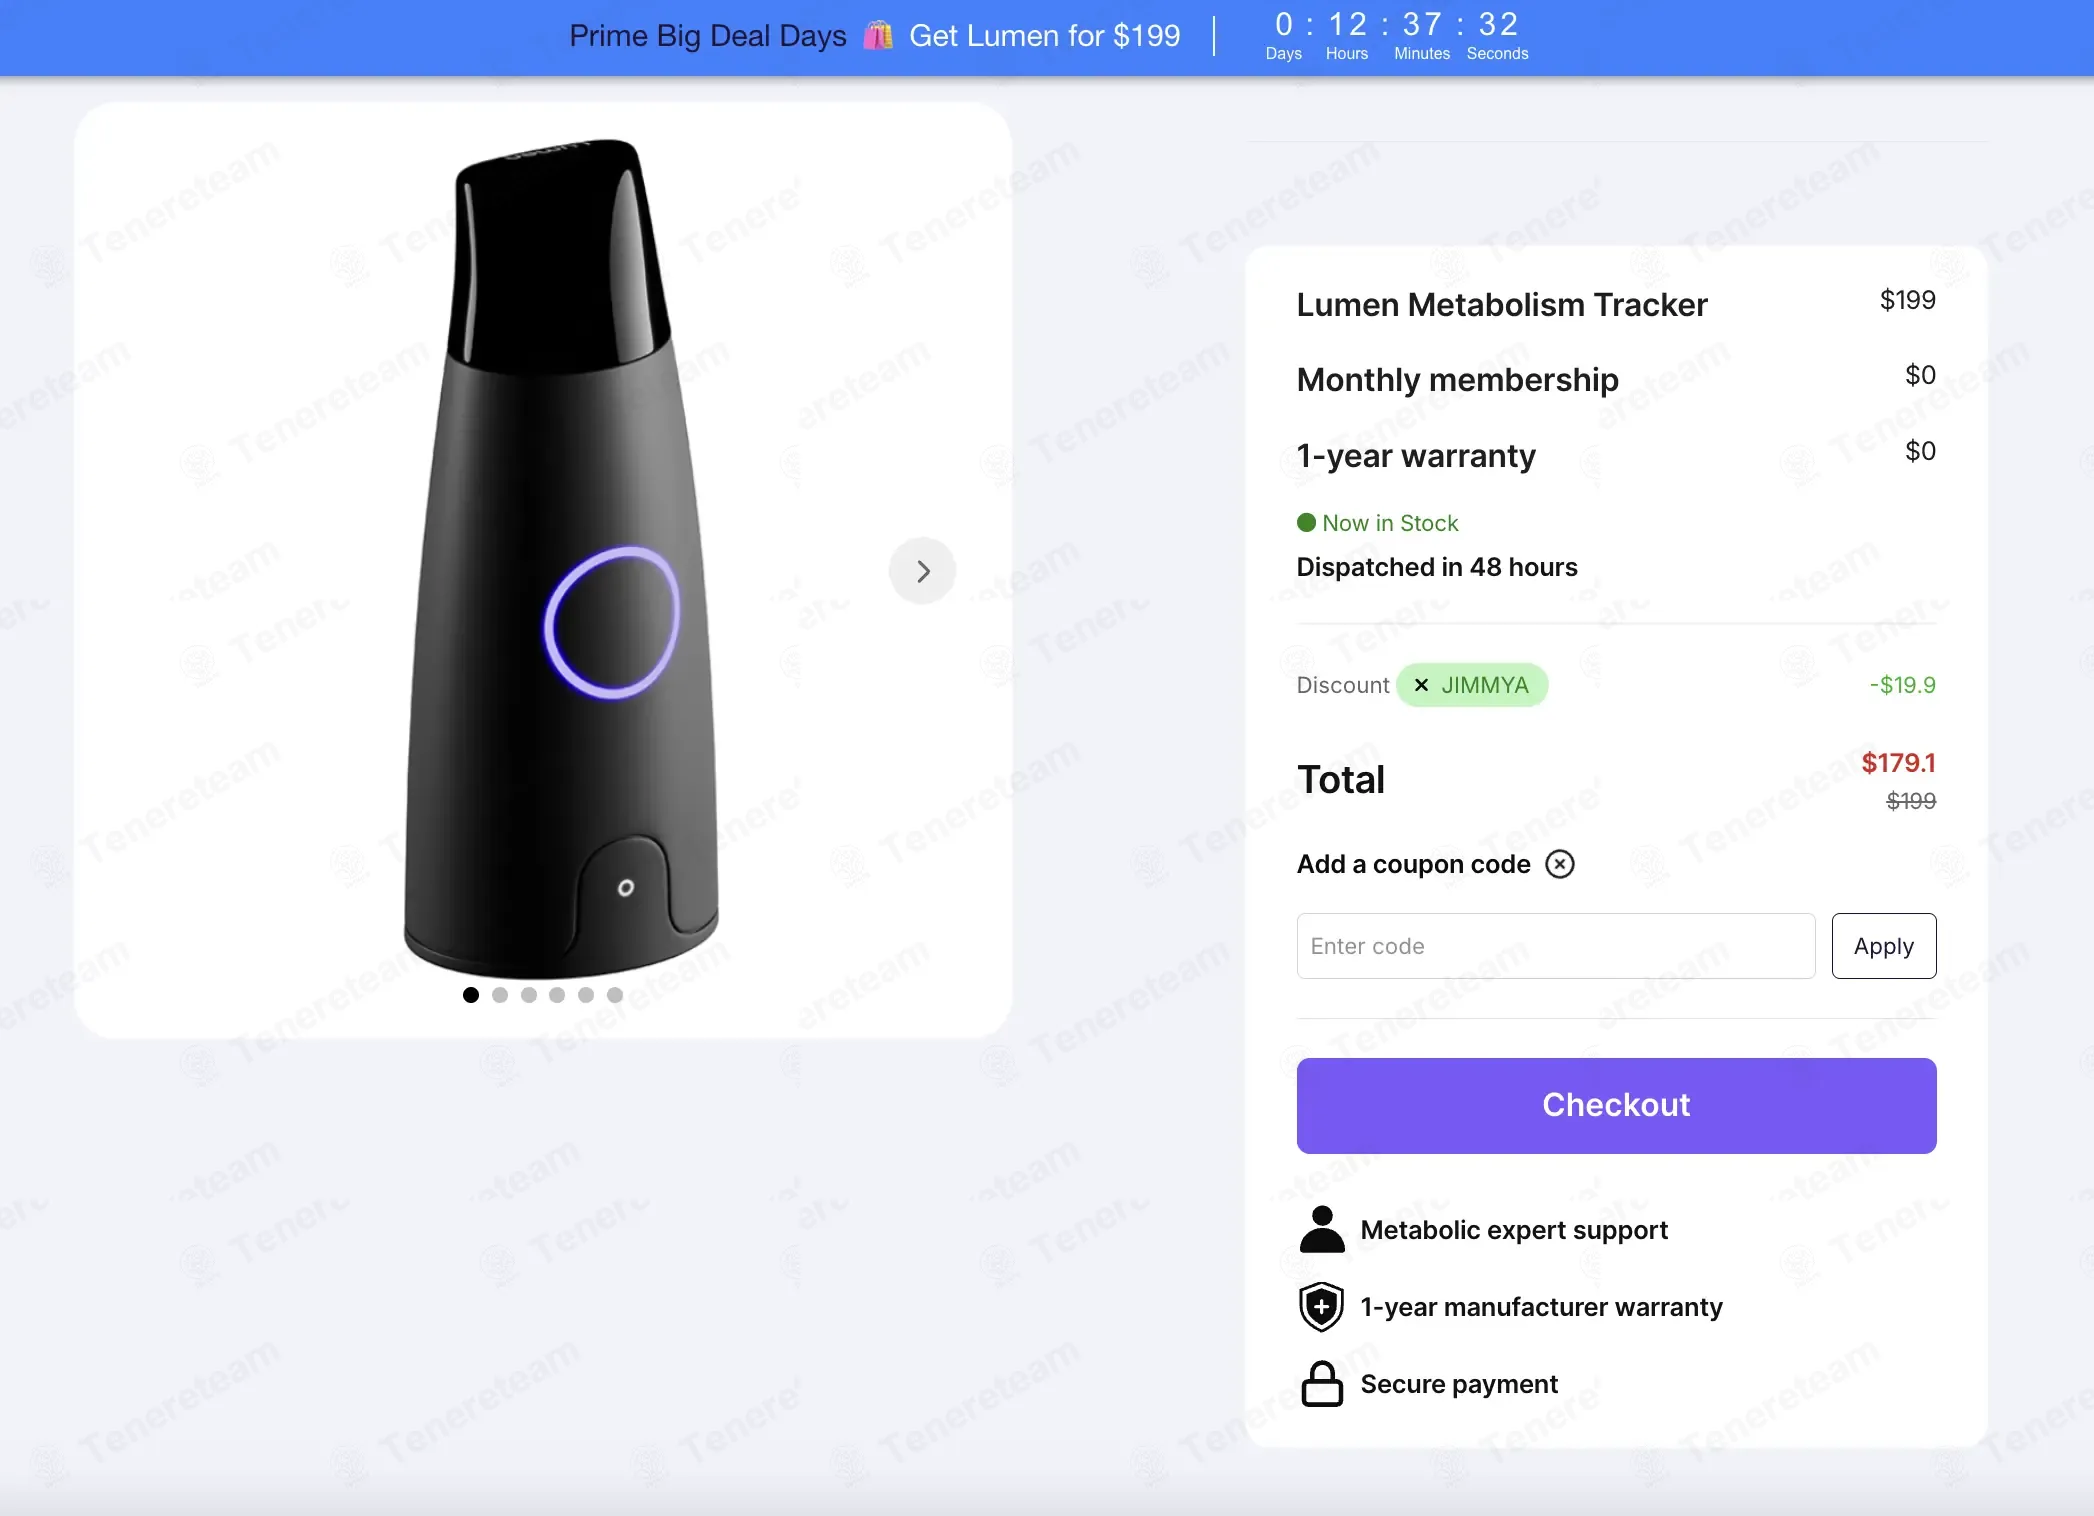Select the fourth carousel dot
This screenshot has width=2094, height=1516.
[557, 995]
